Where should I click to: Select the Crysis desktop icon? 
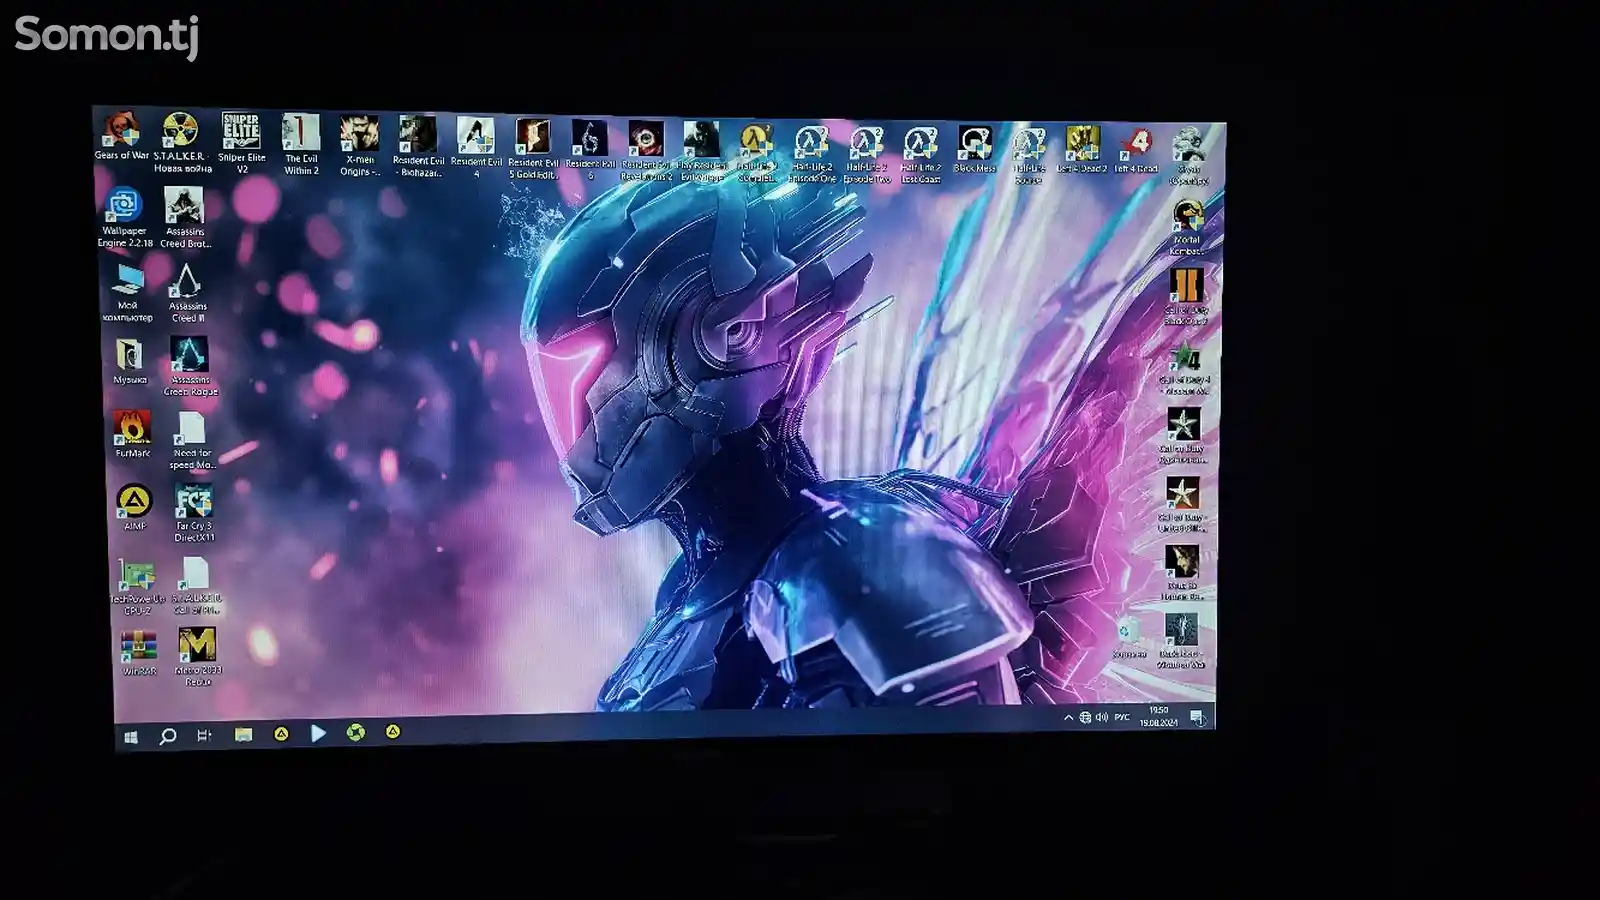1189,157
